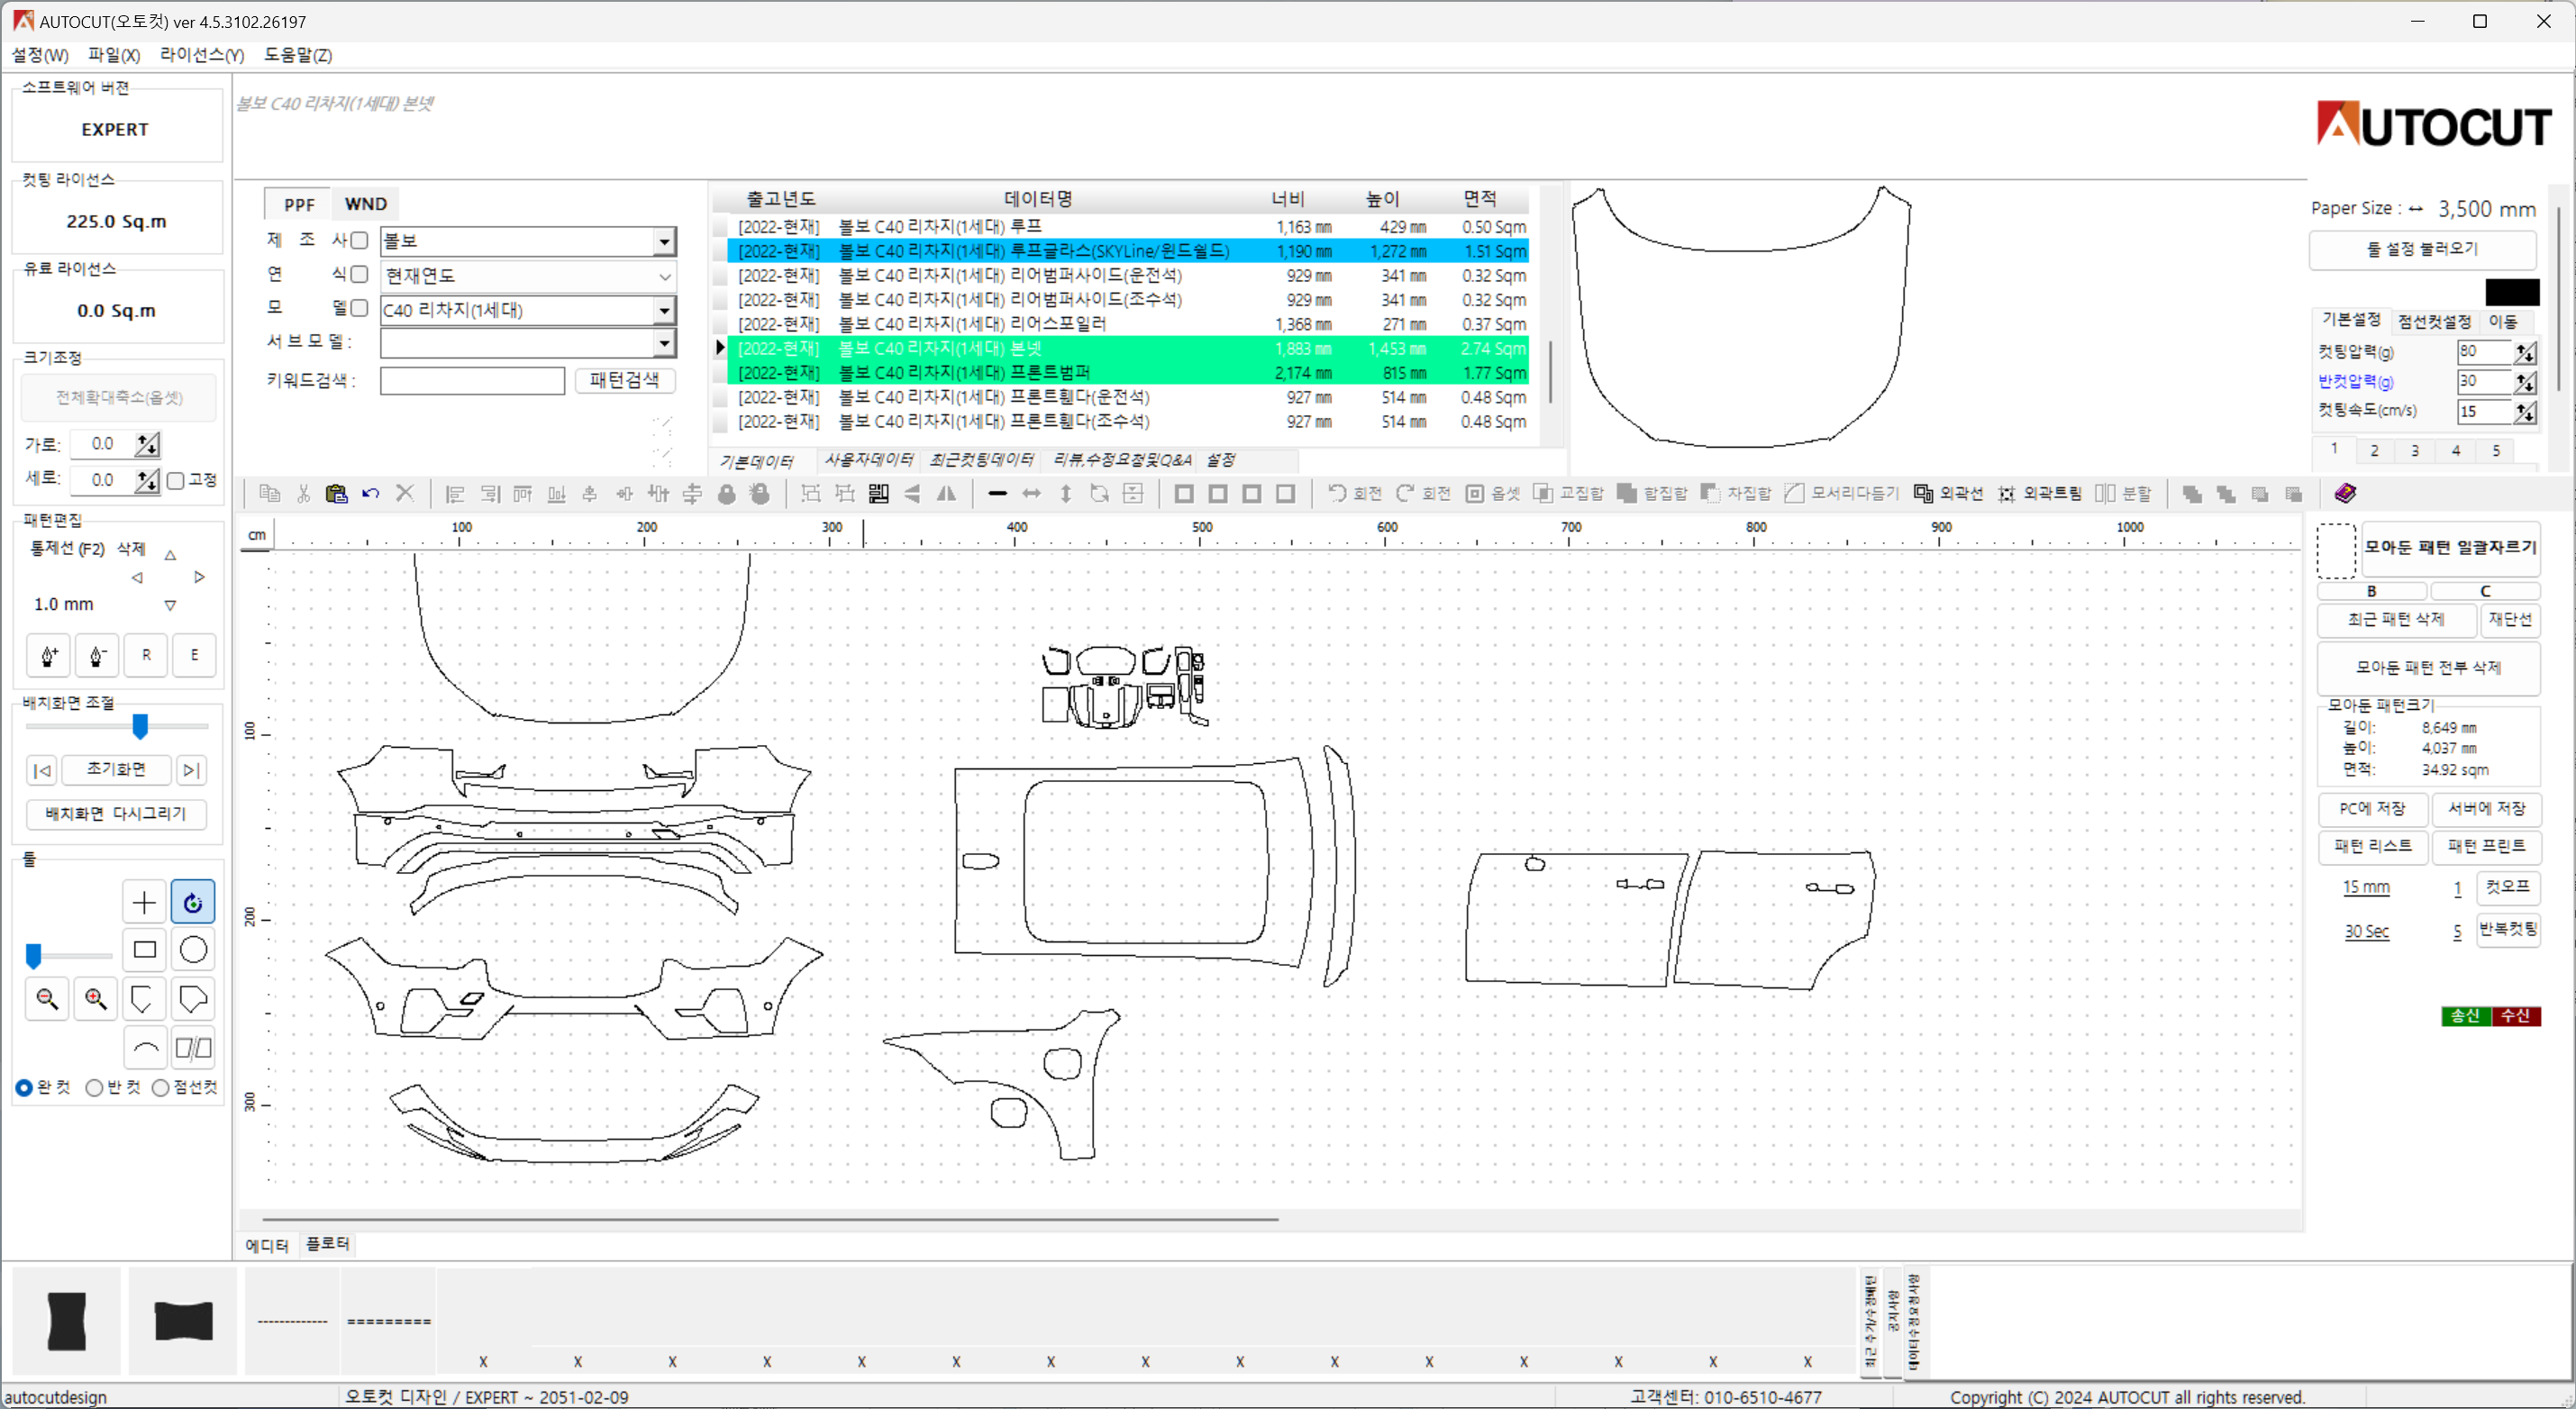Toggle the 제조사 checkbox

pos(359,240)
